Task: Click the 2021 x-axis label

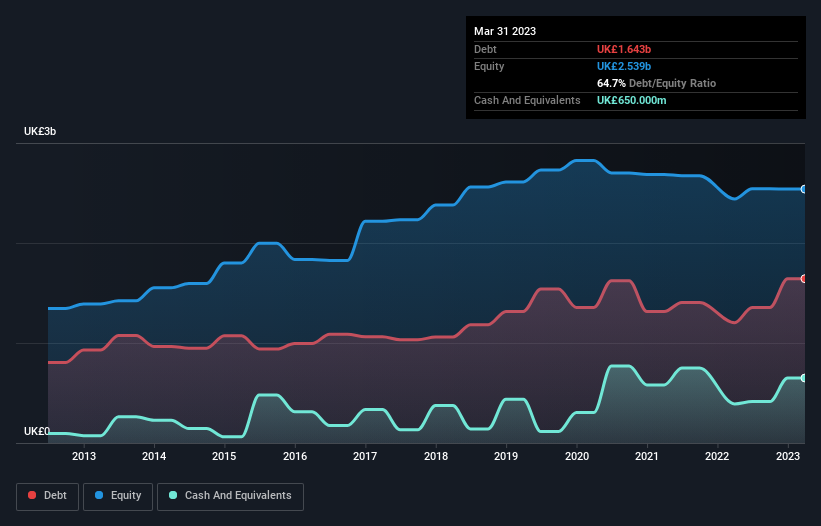Action: 647,456
